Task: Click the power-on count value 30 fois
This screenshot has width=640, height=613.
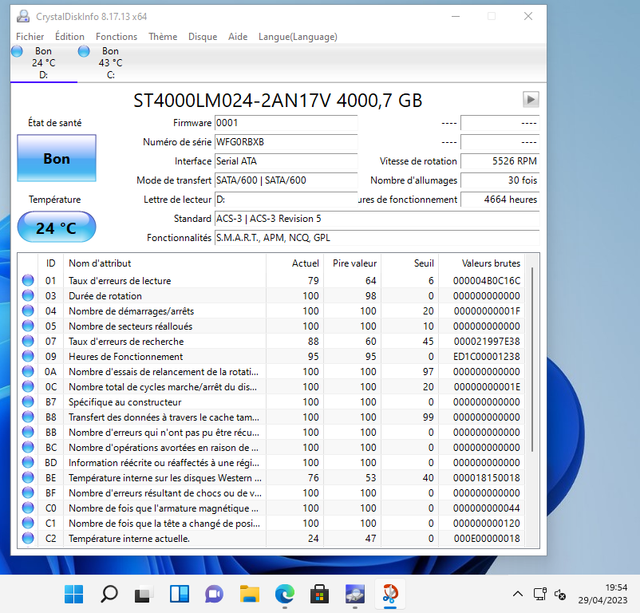Action: pyautogui.click(x=500, y=180)
